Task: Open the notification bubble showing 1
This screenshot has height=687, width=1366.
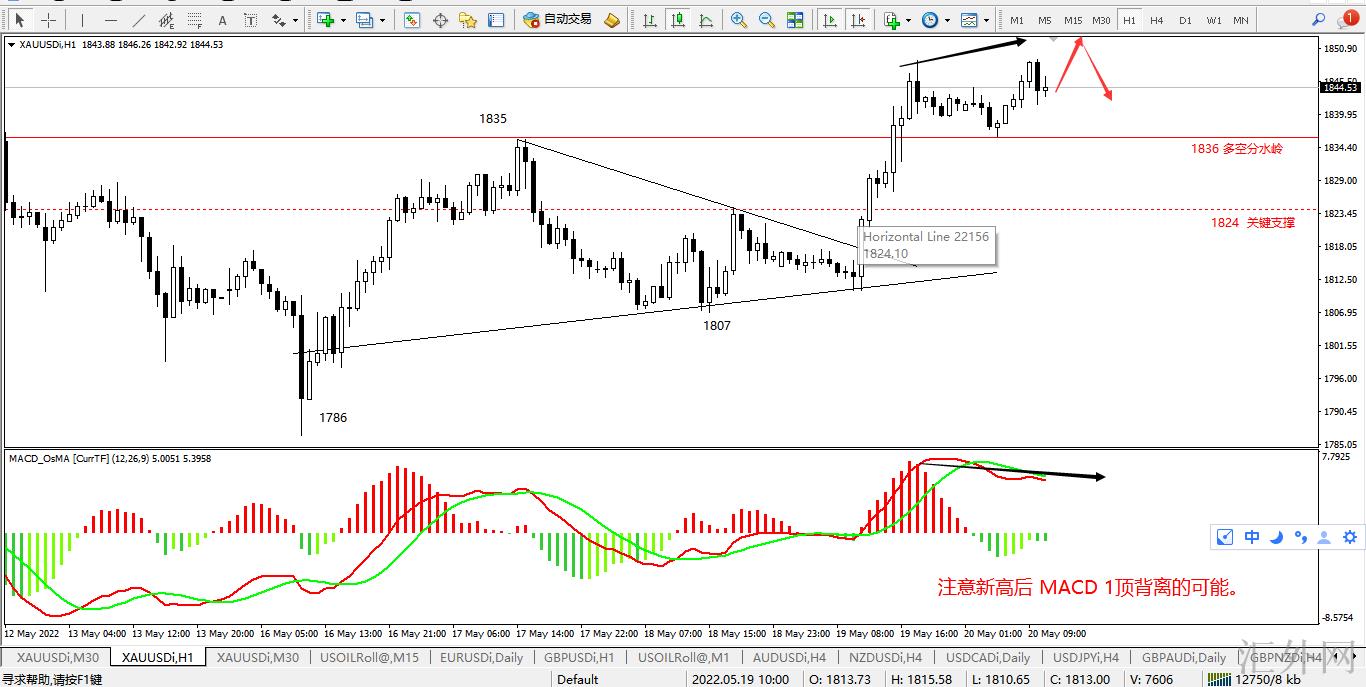Action: point(1350,18)
